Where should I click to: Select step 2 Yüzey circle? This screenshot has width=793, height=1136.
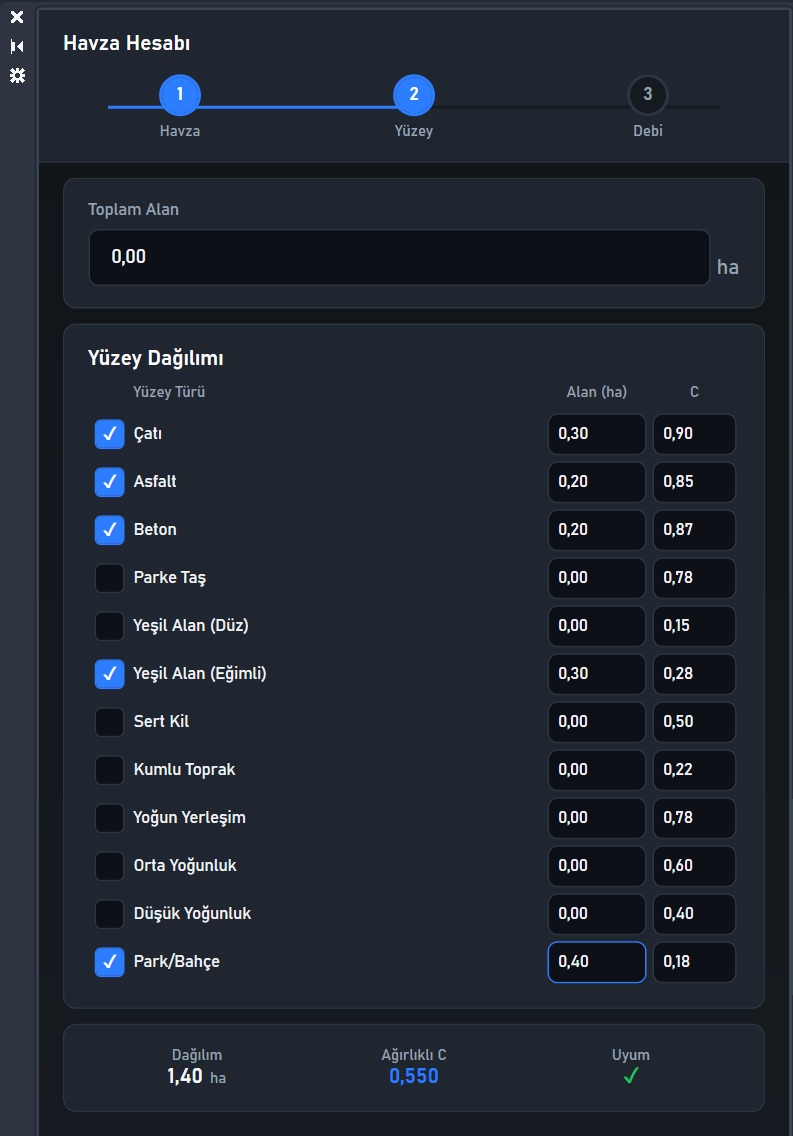tap(414, 95)
